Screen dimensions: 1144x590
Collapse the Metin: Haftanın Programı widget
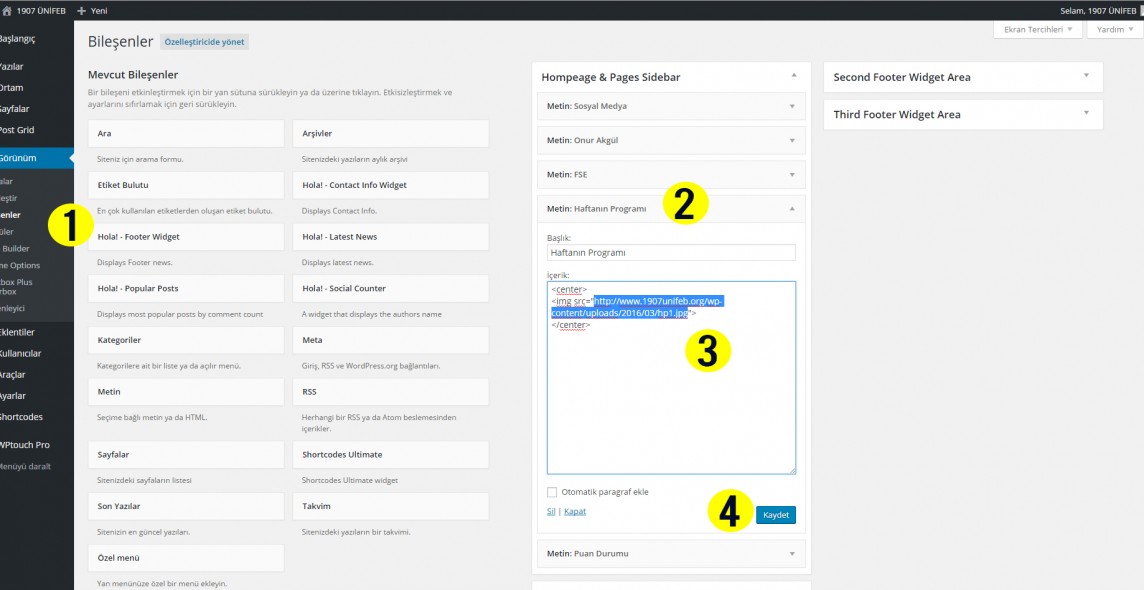pos(792,208)
